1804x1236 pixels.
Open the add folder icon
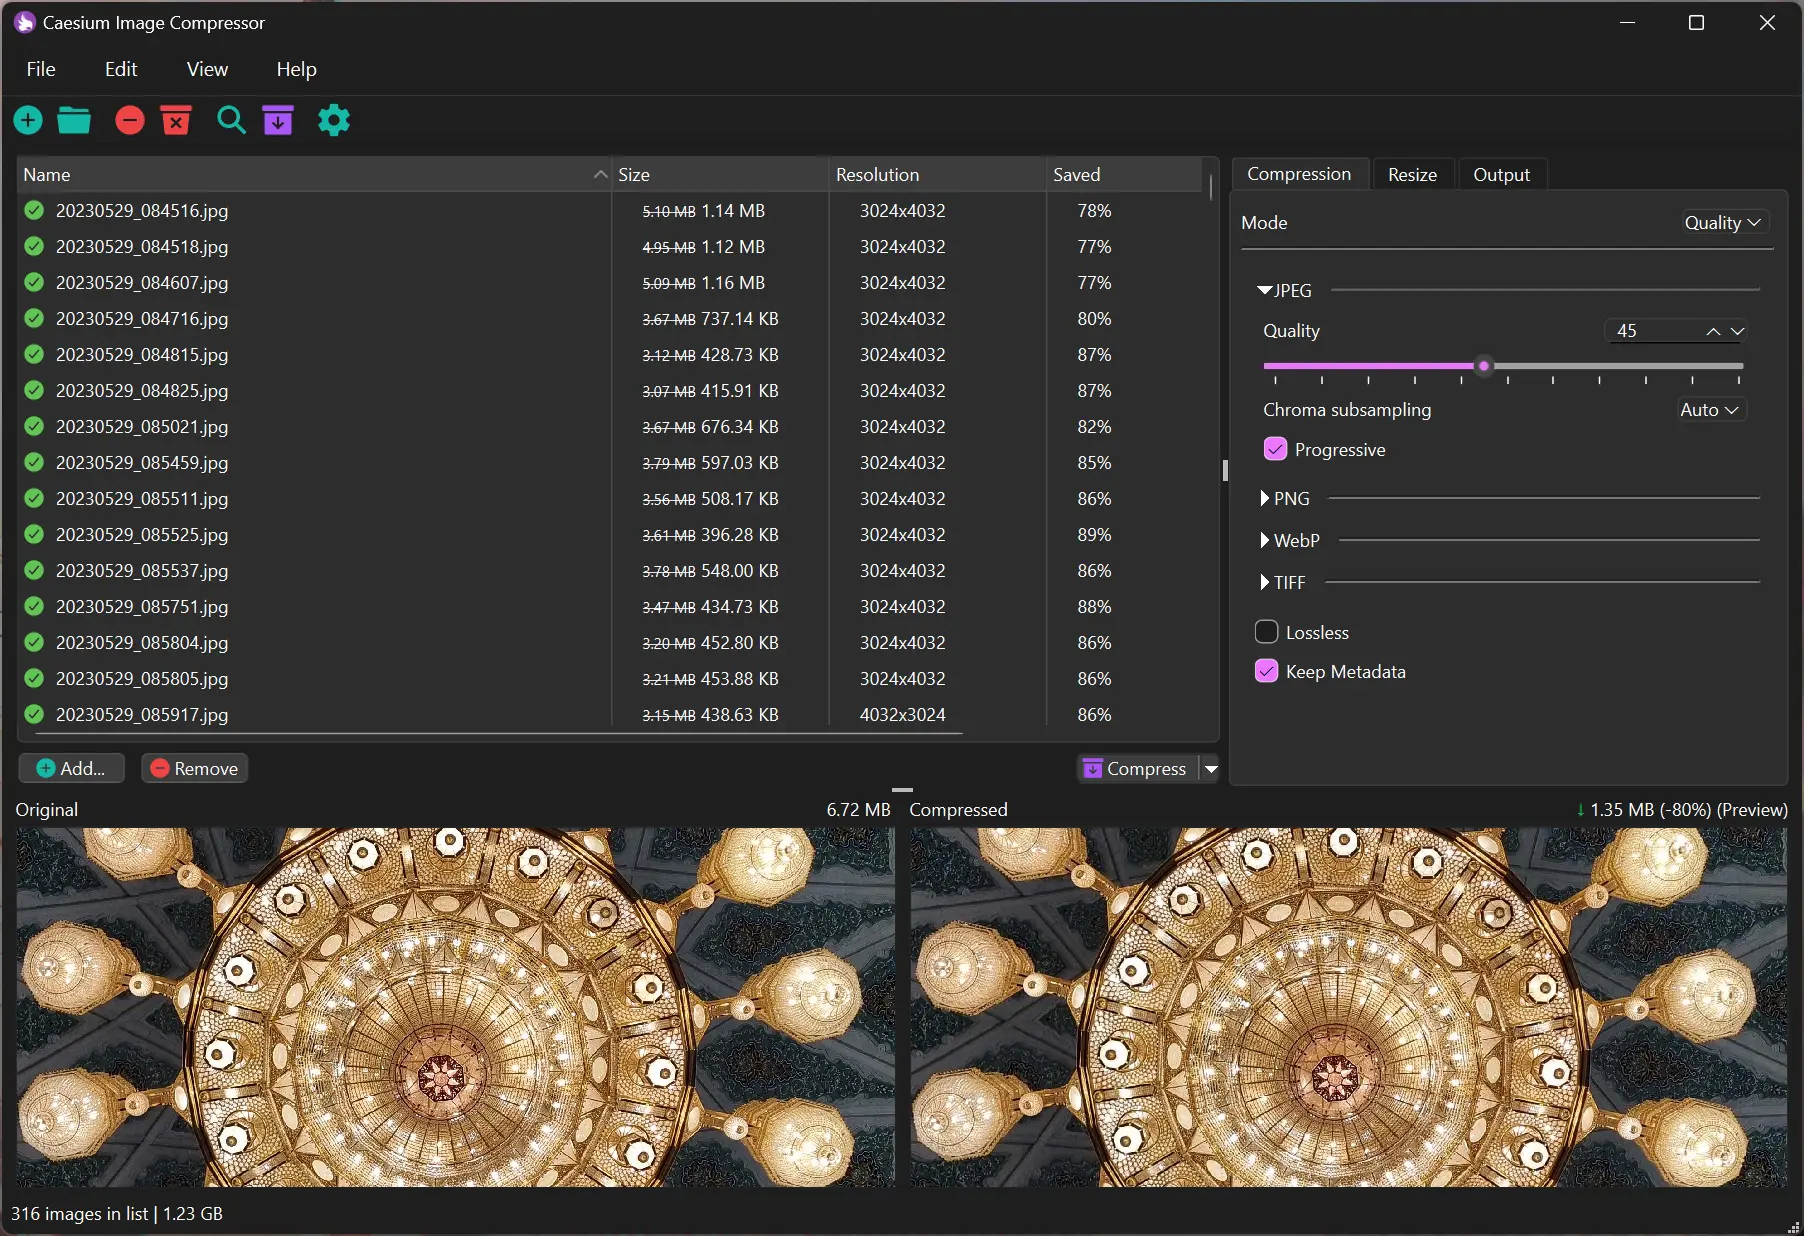coord(74,120)
